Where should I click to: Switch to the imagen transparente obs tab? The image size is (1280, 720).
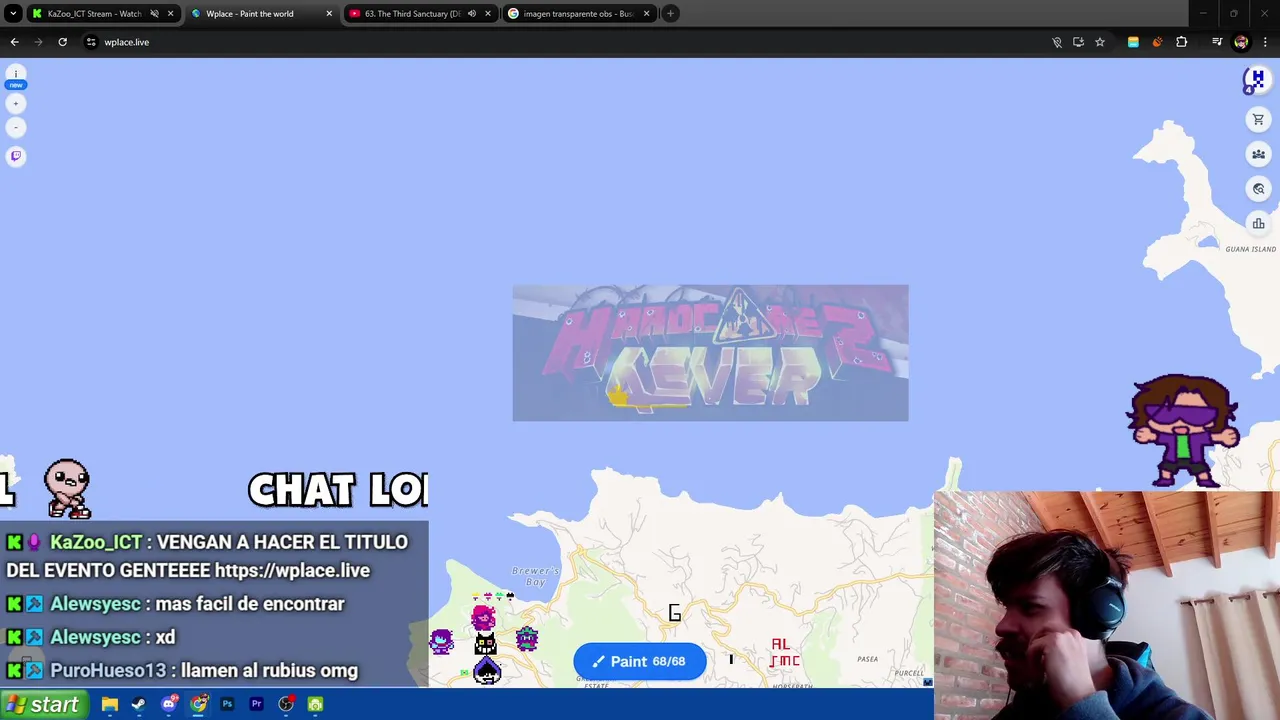(577, 14)
